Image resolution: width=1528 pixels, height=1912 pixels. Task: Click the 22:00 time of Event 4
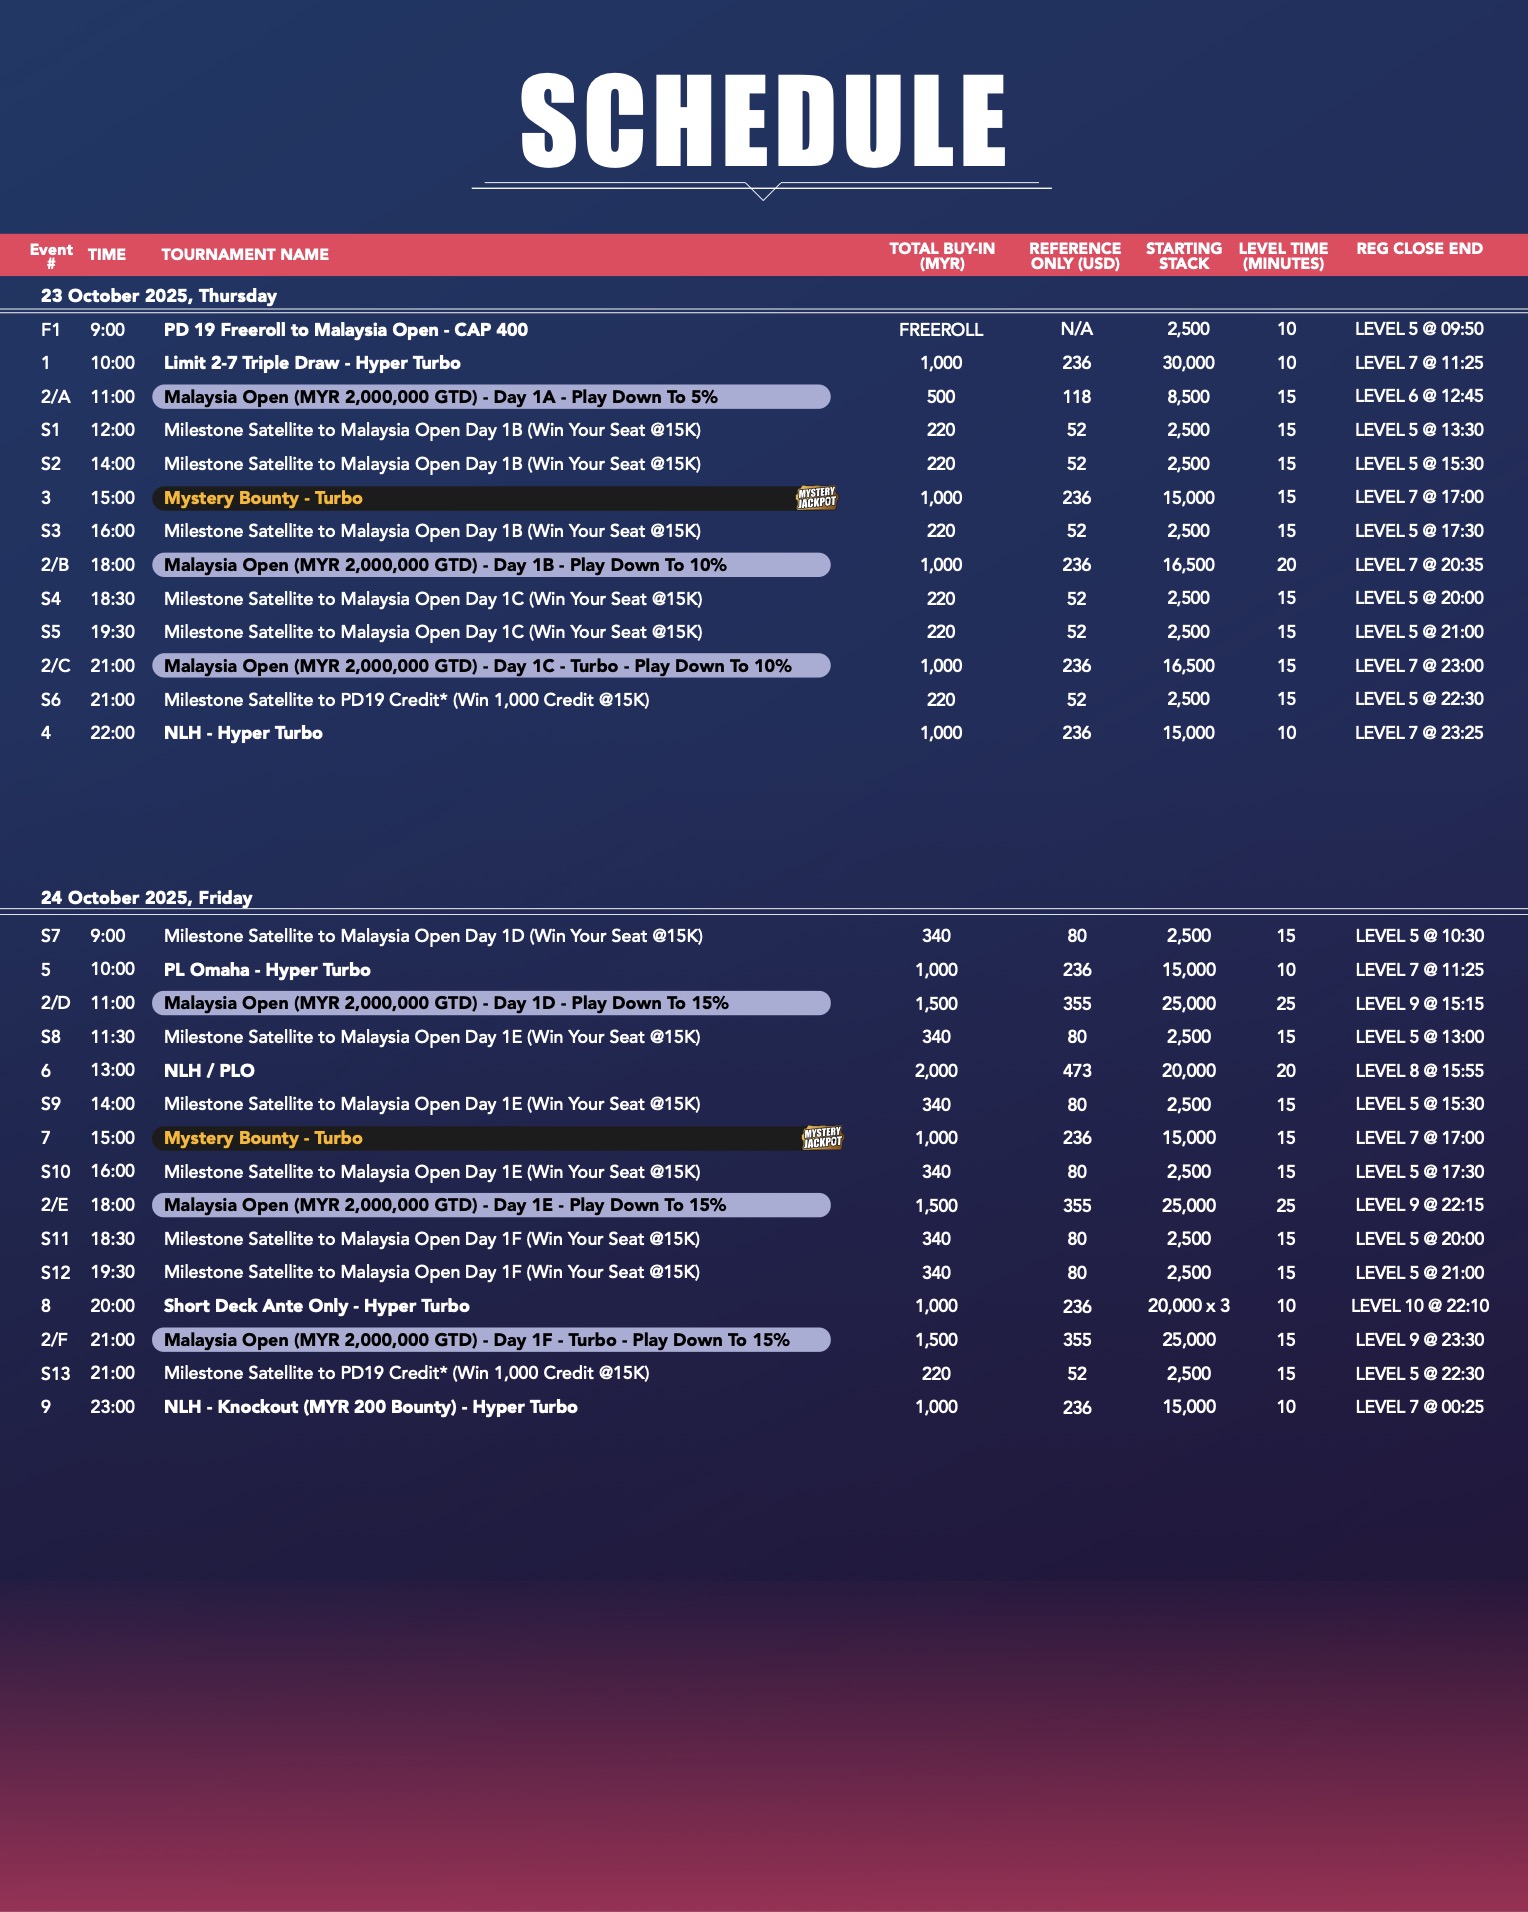(x=113, y=733)
